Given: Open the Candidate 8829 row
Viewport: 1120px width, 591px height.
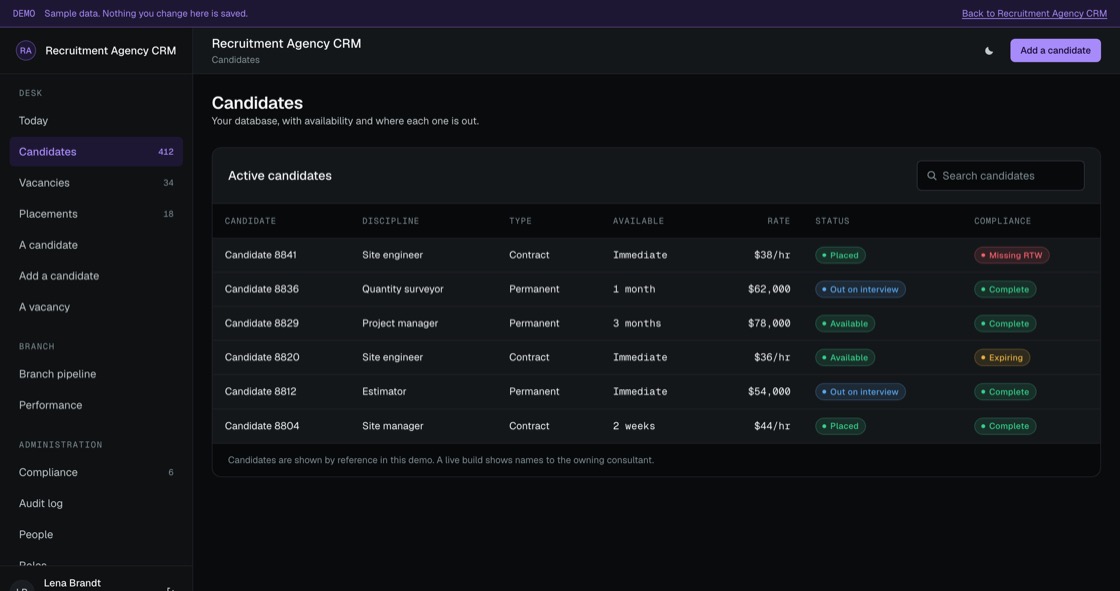Looking at the screenshot, I should point(656,324).
